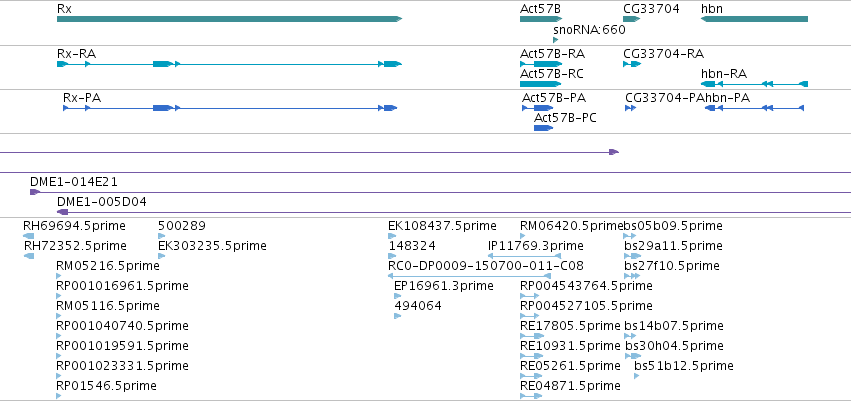Open the Rx-RA transcript label

coord(77,54)
